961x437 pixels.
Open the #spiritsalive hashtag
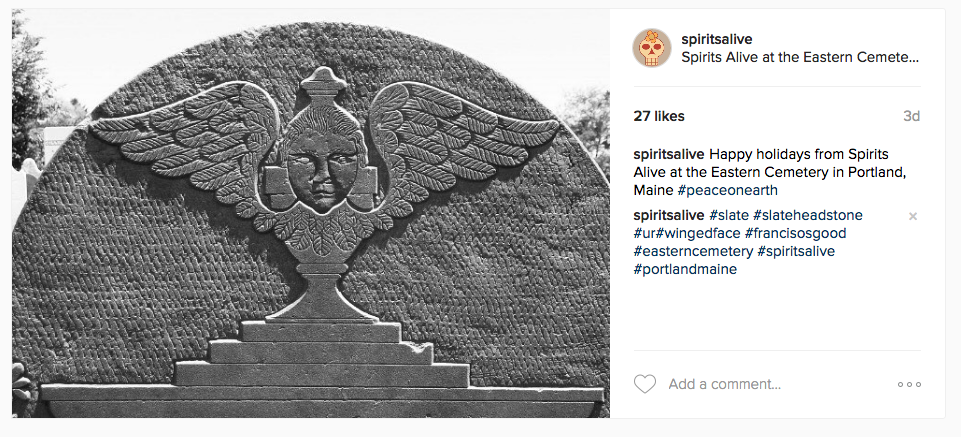(x=796, y=251)
